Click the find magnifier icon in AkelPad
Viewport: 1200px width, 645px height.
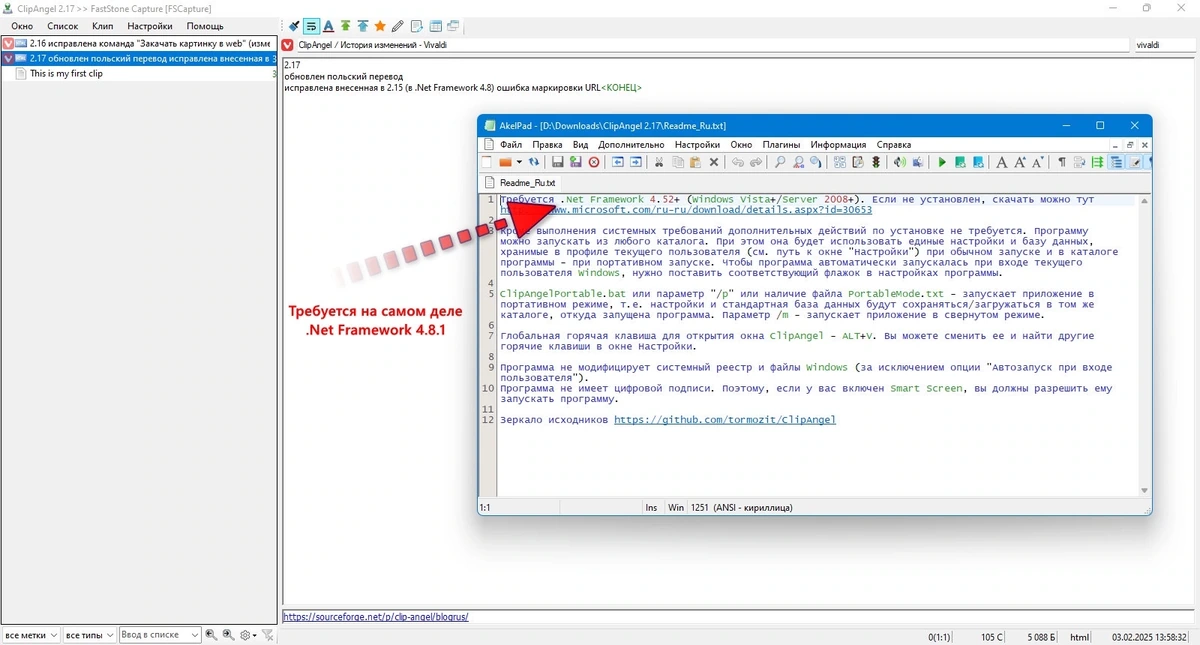click(x=781, y=162)
